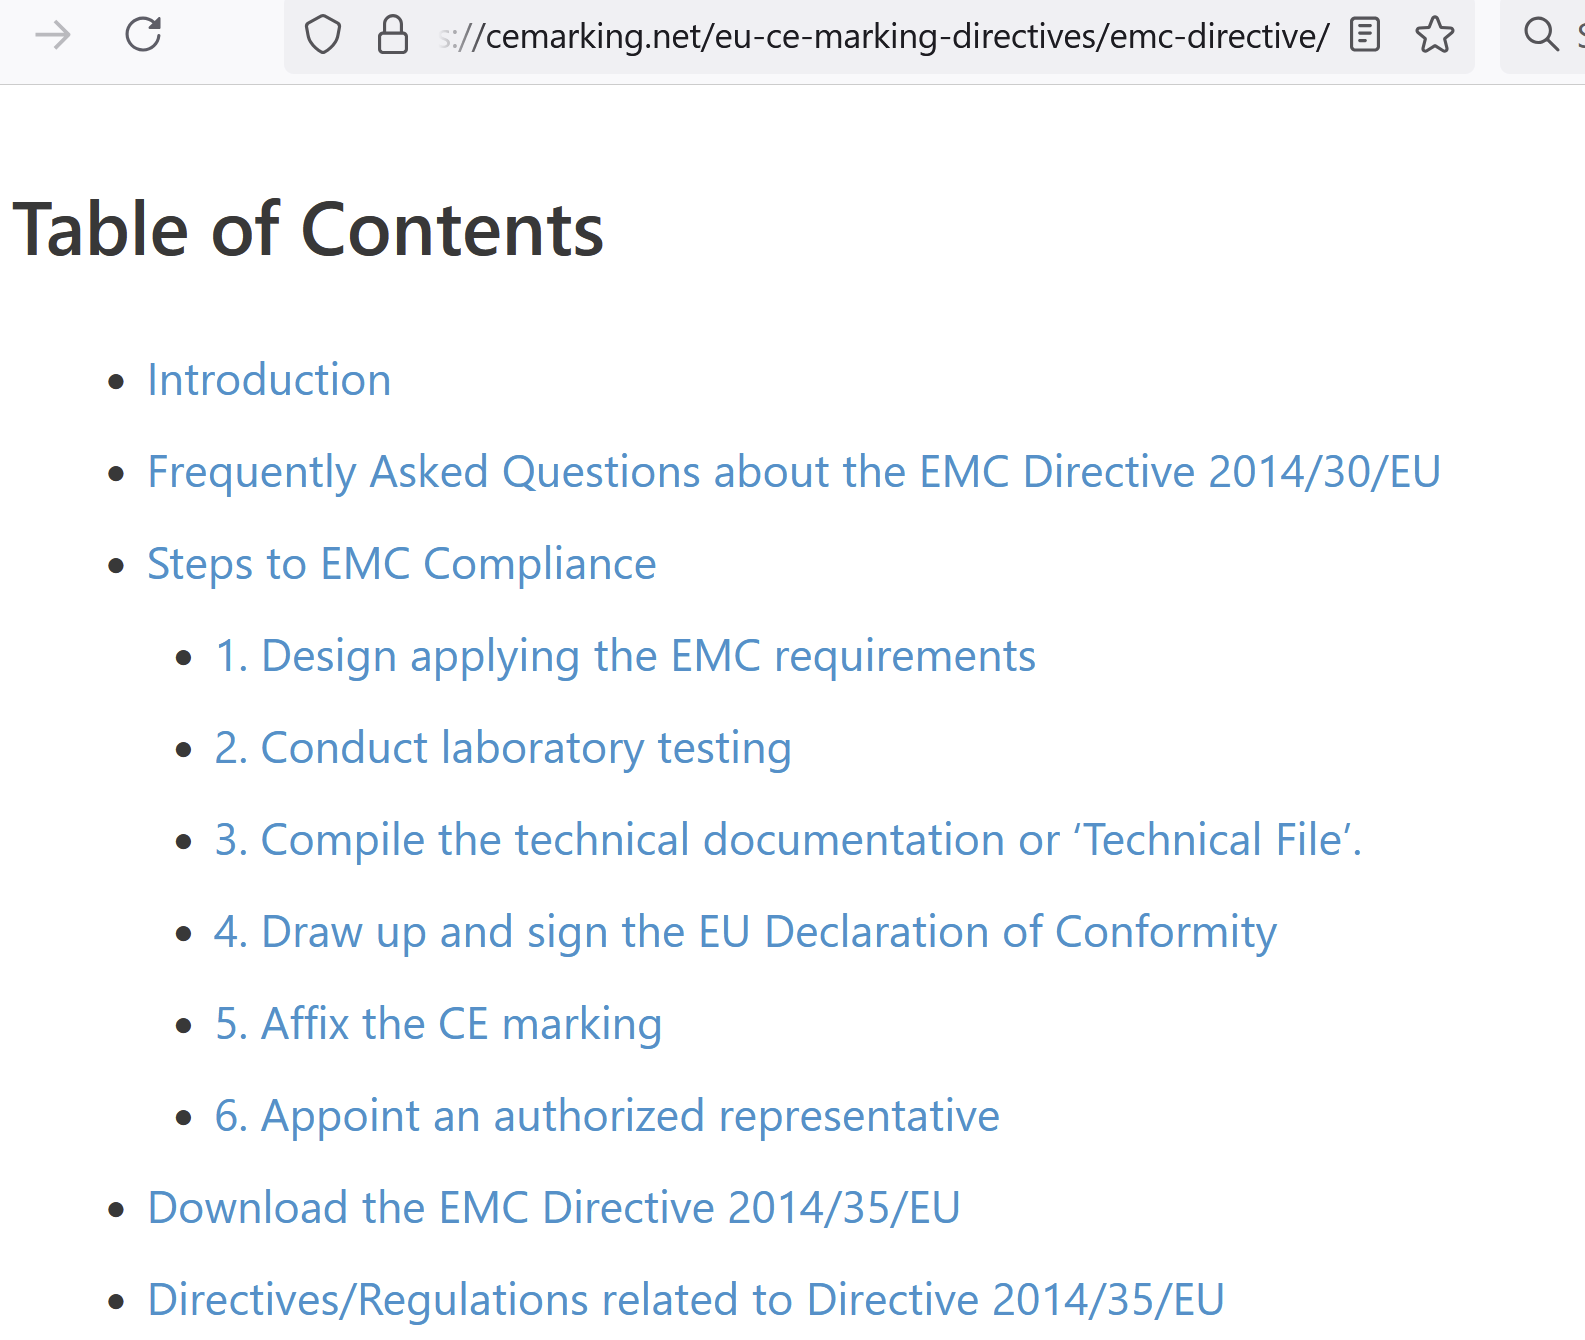Click the site security padlock icon
The width and height of the screenshot is (1585, 1340).
point(392,35)
